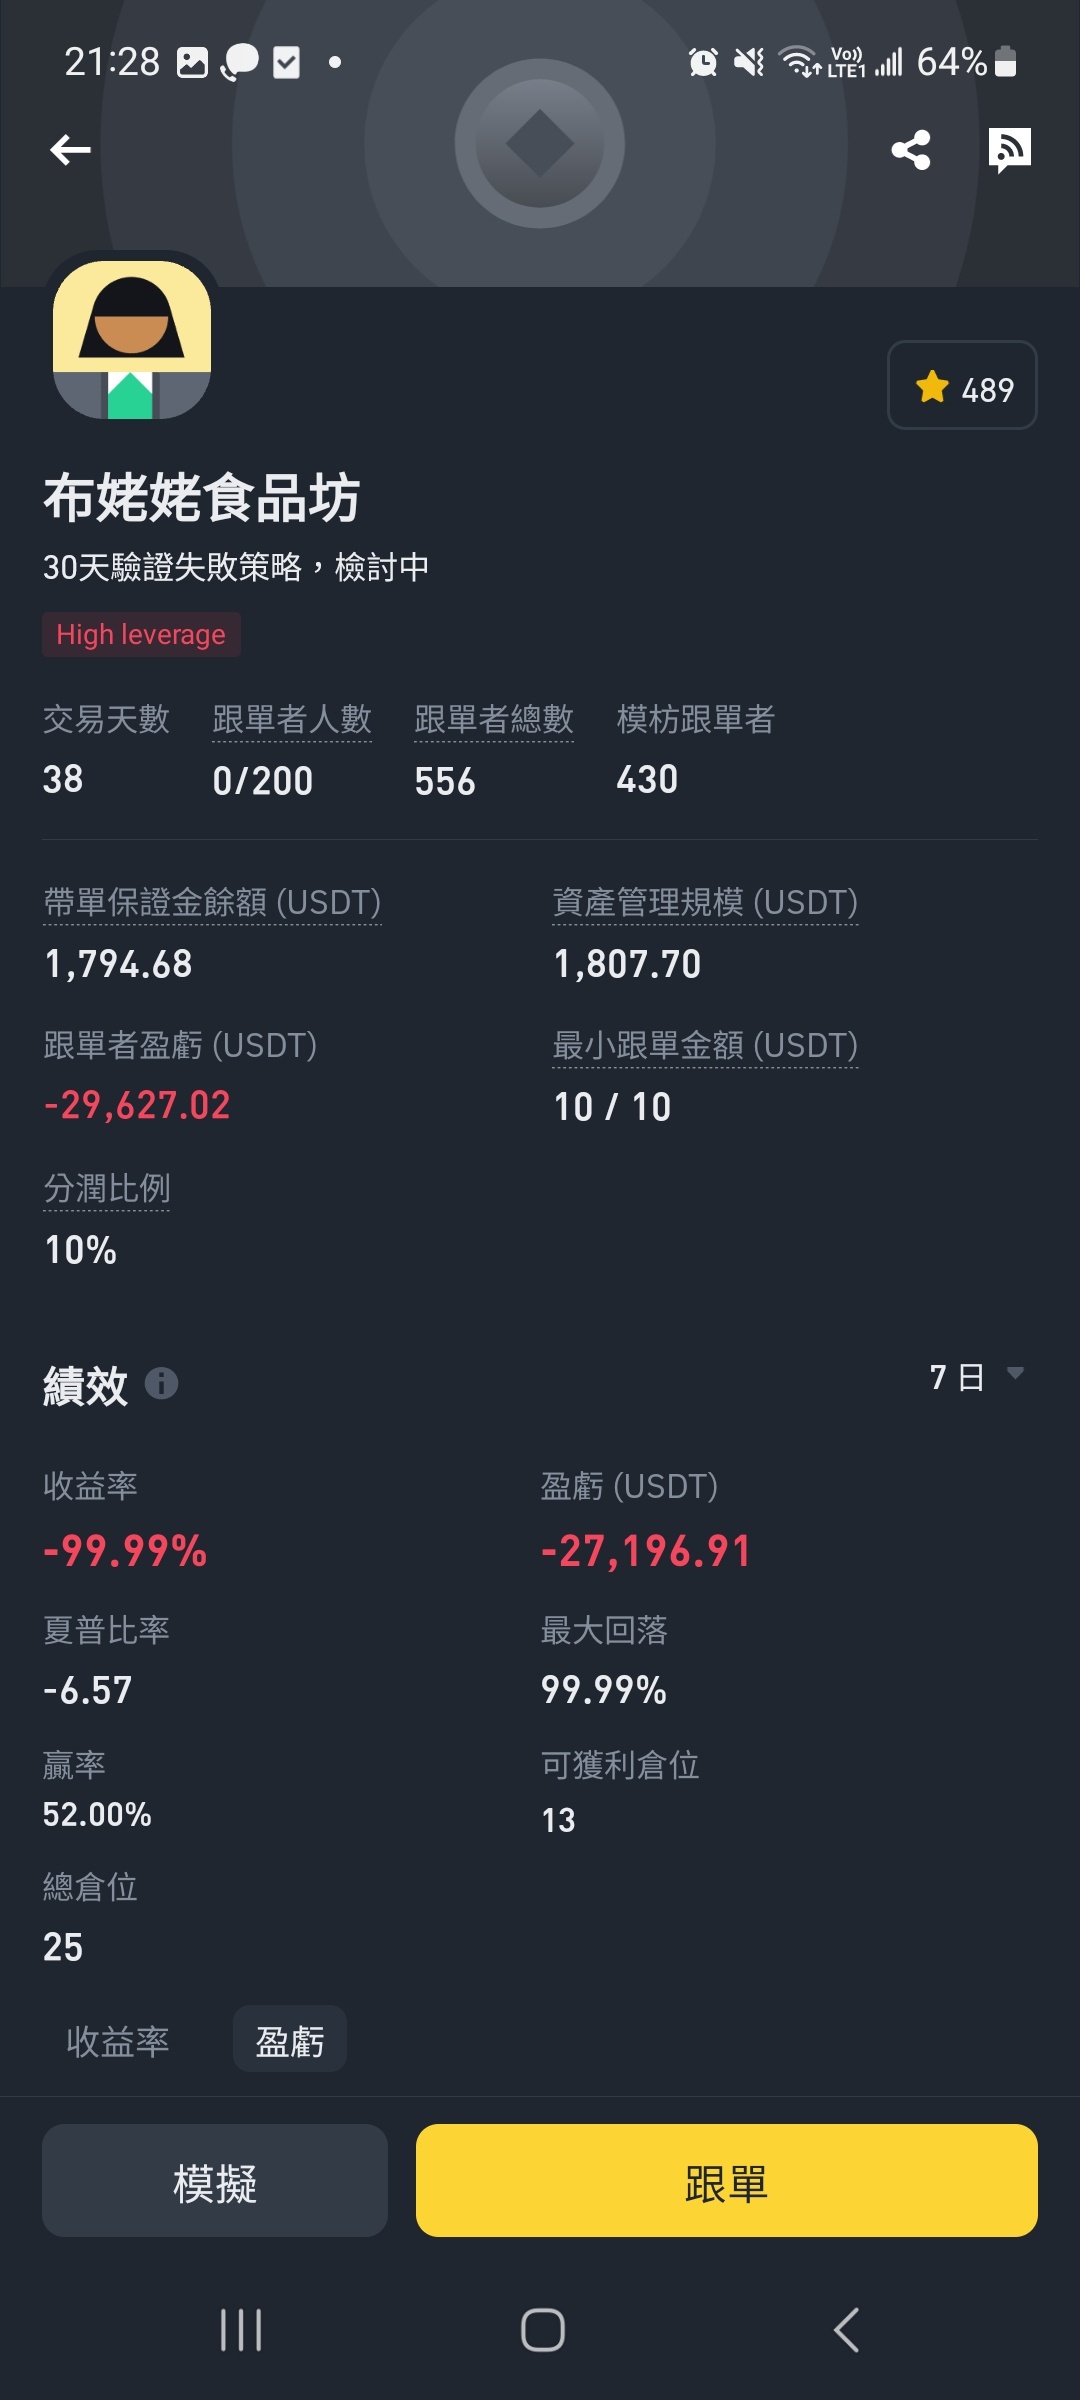This screenshot has height=2400, width=1080.
Task: Tap the 跟單者人數 label tooltip
Action: [292, 720]
